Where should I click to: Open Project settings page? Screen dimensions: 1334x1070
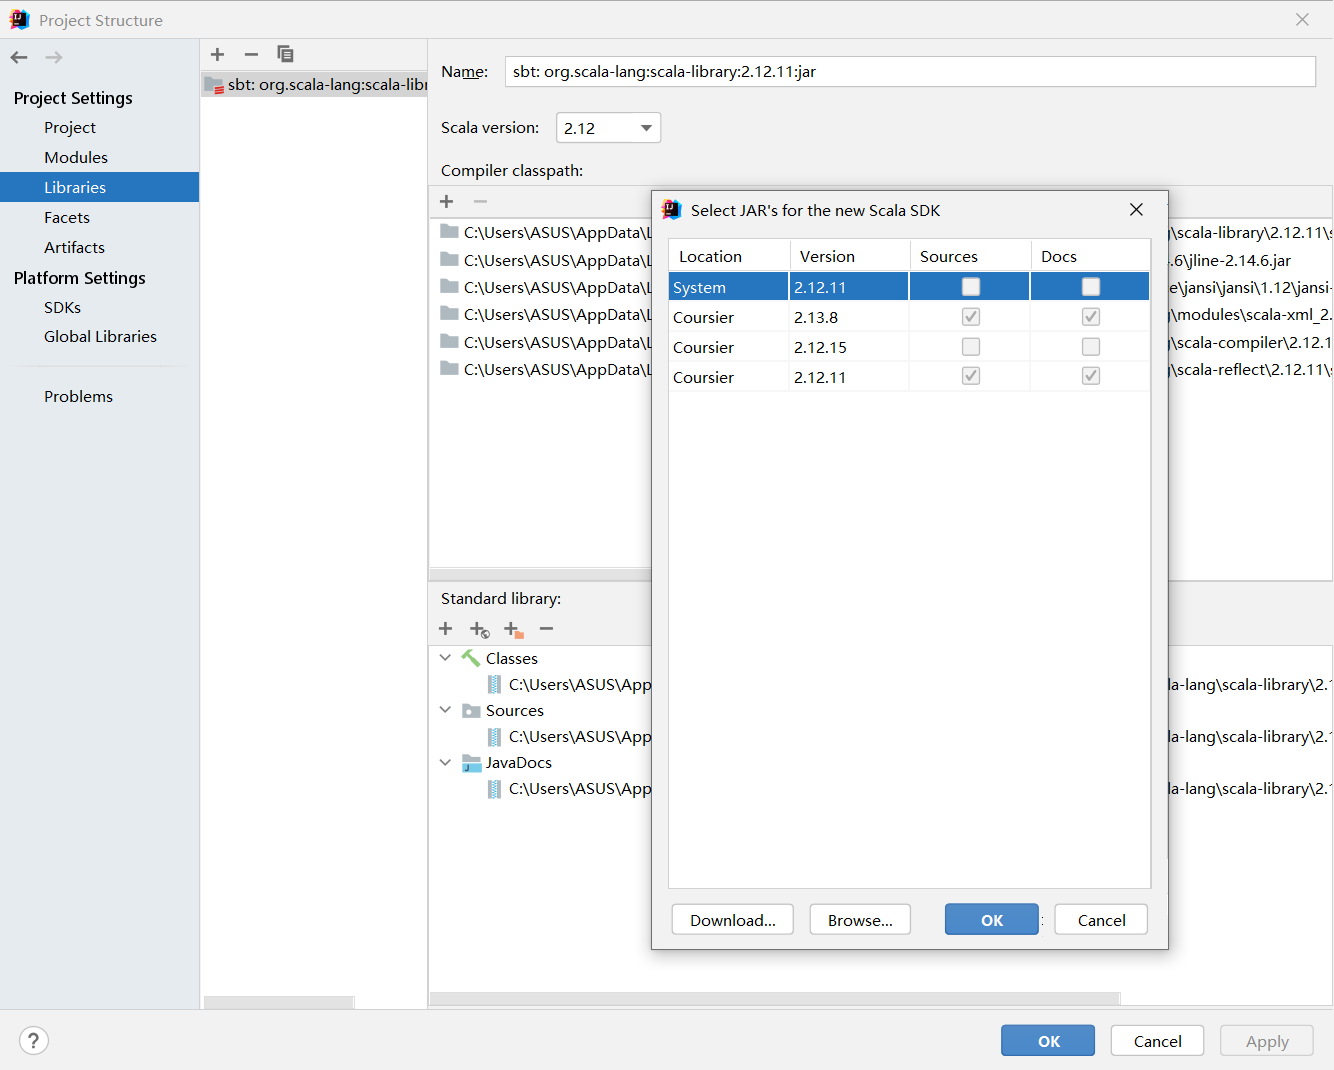(70, 127)
